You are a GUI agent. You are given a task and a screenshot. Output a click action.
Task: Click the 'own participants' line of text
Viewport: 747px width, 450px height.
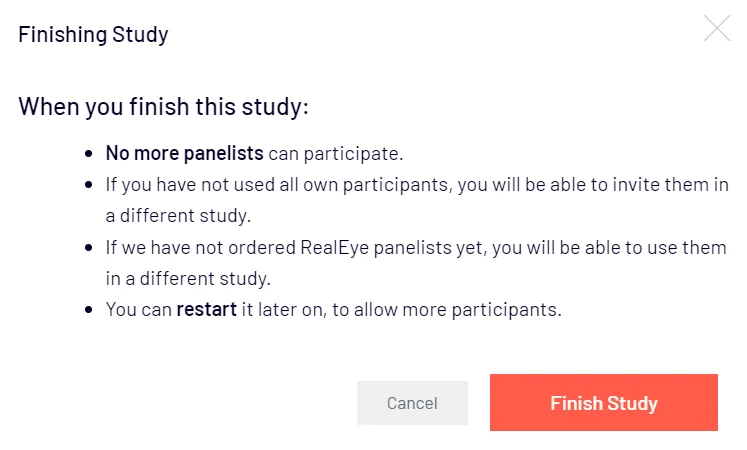point(417,185)
